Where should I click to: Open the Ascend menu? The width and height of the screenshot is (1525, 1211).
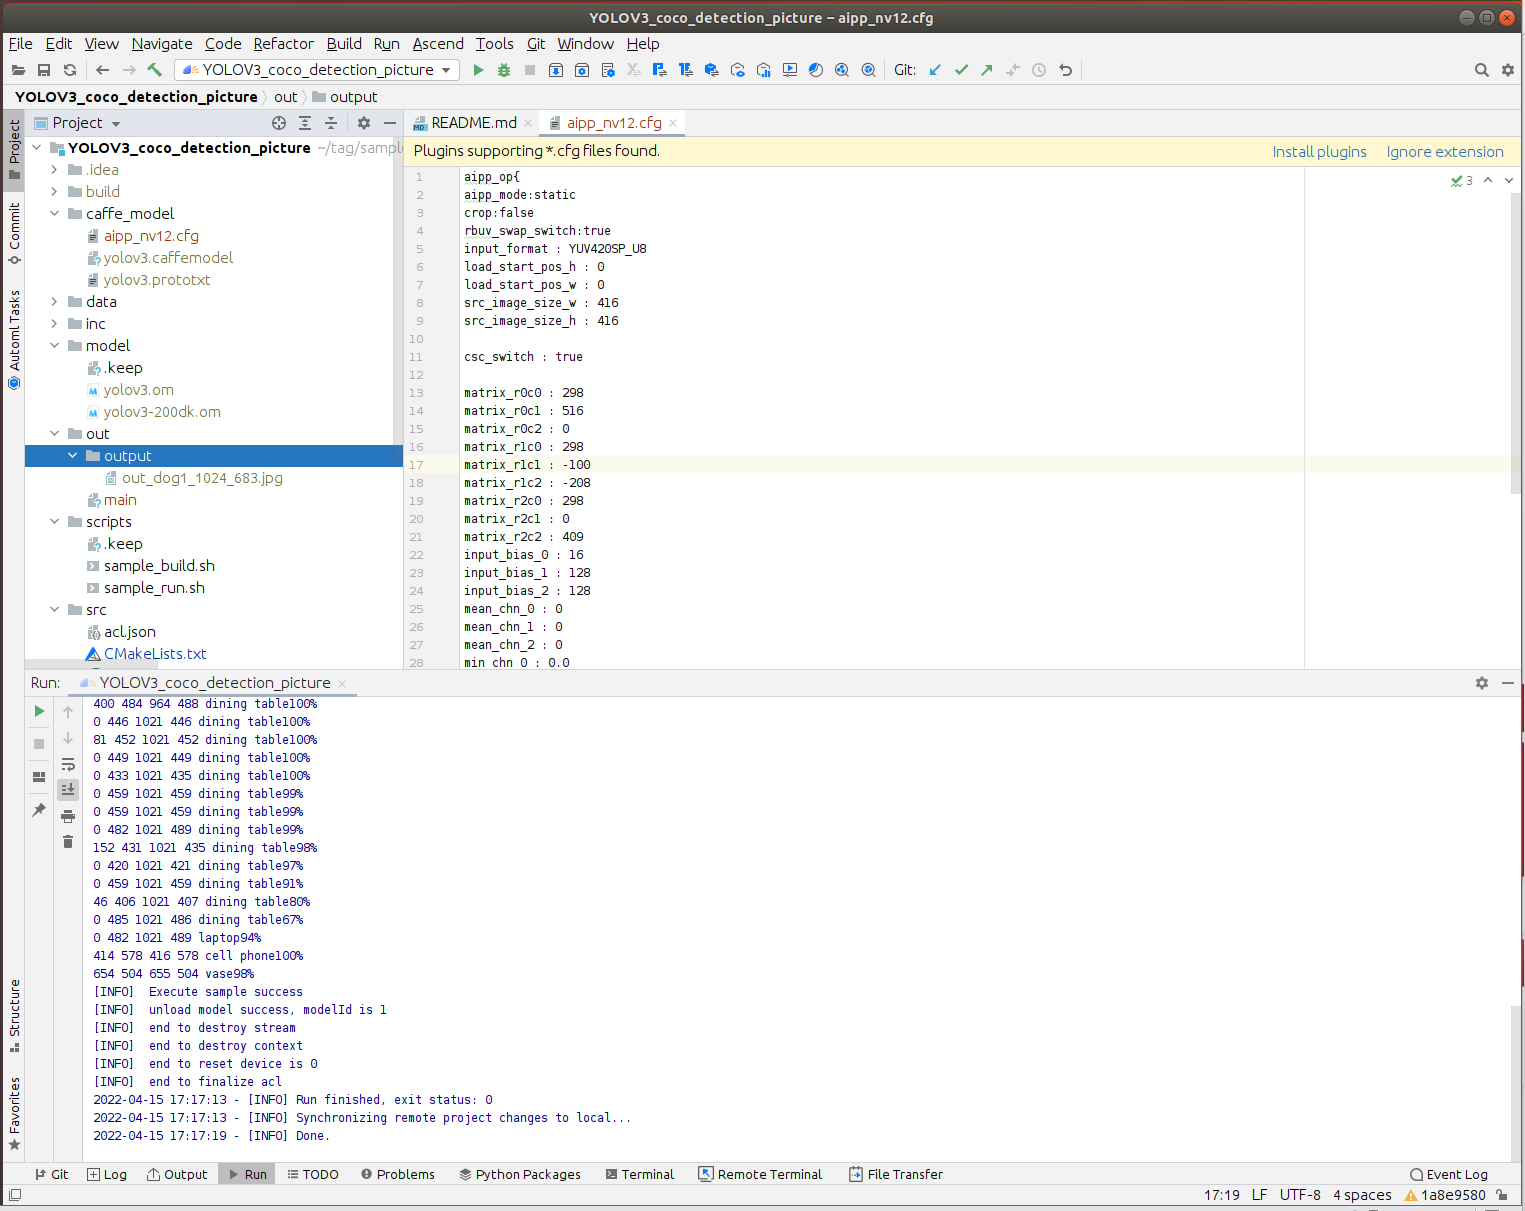(438, 44)
